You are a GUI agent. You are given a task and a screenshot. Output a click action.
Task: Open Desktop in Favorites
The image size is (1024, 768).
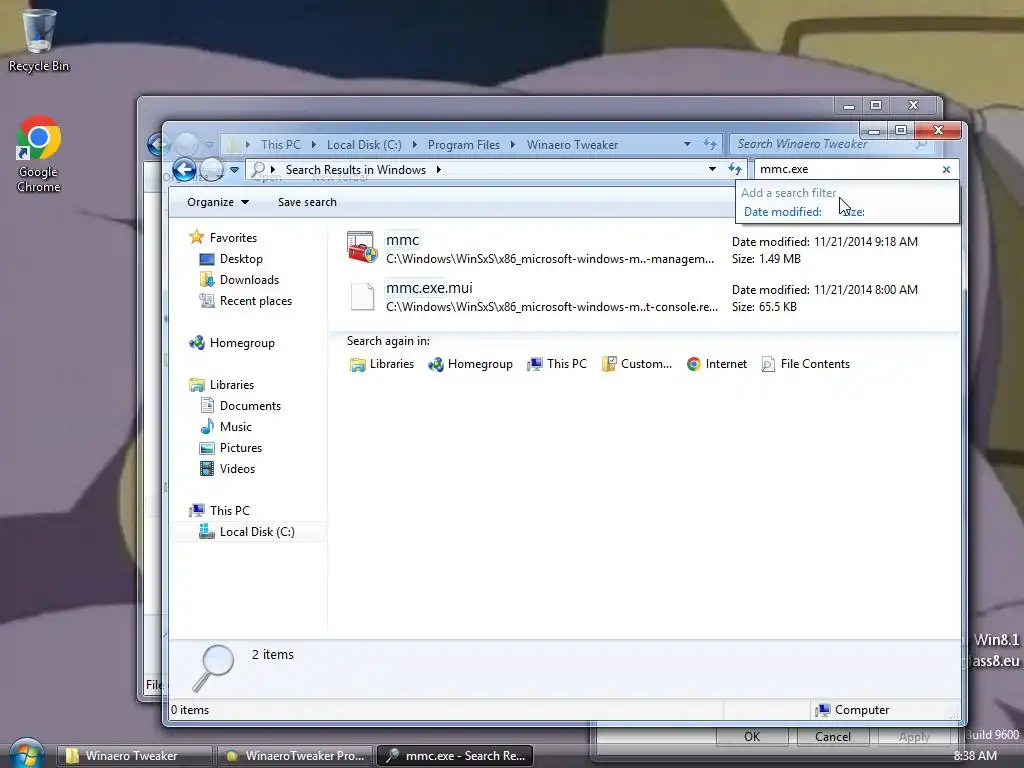[241, 259]
